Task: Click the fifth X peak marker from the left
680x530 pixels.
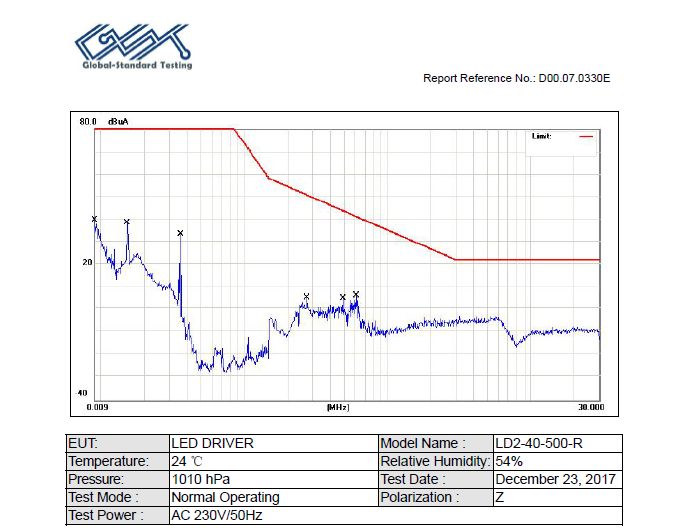Action: [343, 297]
